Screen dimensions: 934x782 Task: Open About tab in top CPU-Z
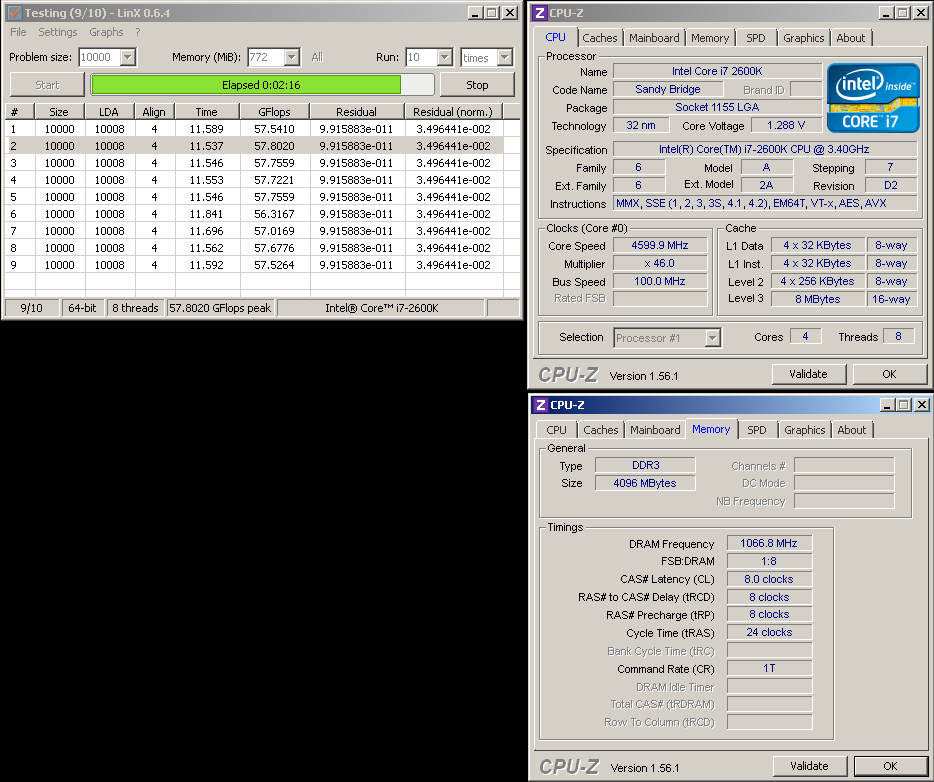pyautogui.click(x=851, y=38)
